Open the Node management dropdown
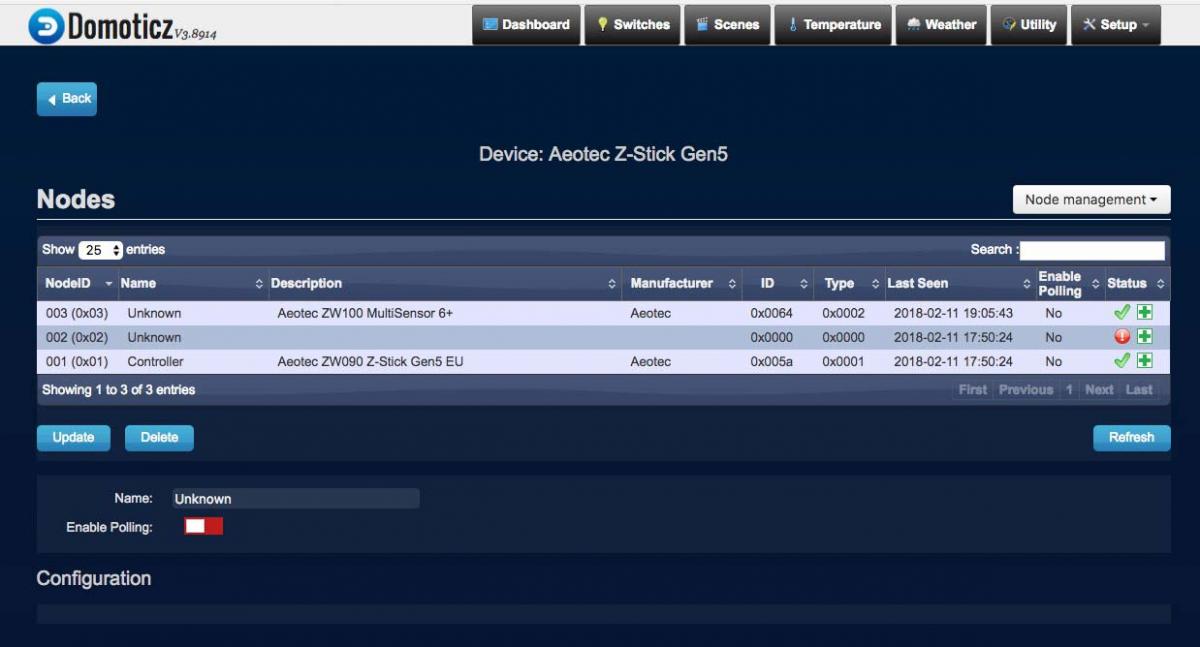The width and height of the screenshot is (1200, 647). click(1091, 200)
